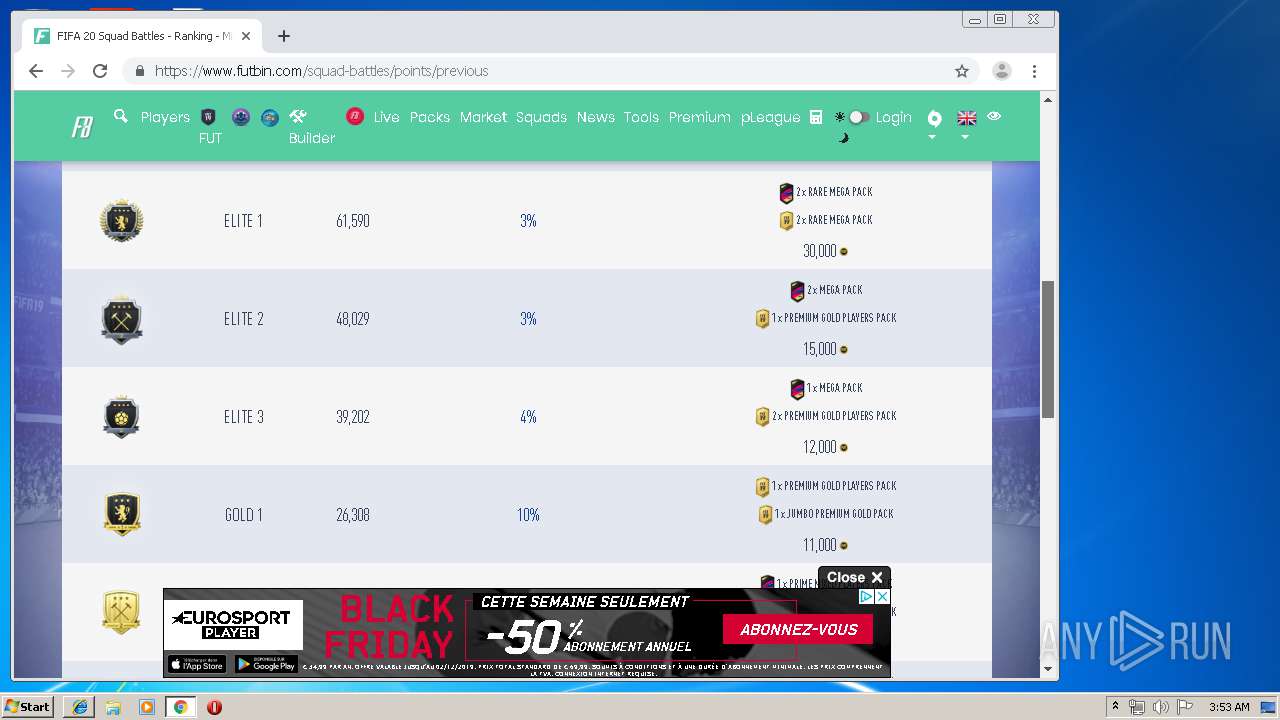Click the eye icon in navbar
This screenshot has height=720, width=1280.
coord(994,116)
